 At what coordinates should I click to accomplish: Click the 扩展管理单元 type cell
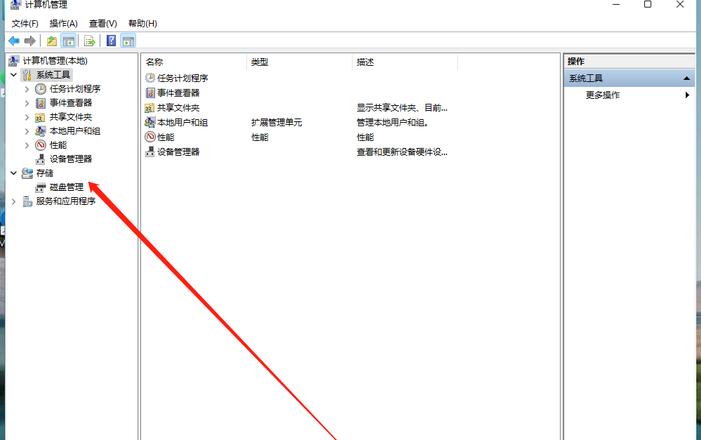[x=276, y=122]
